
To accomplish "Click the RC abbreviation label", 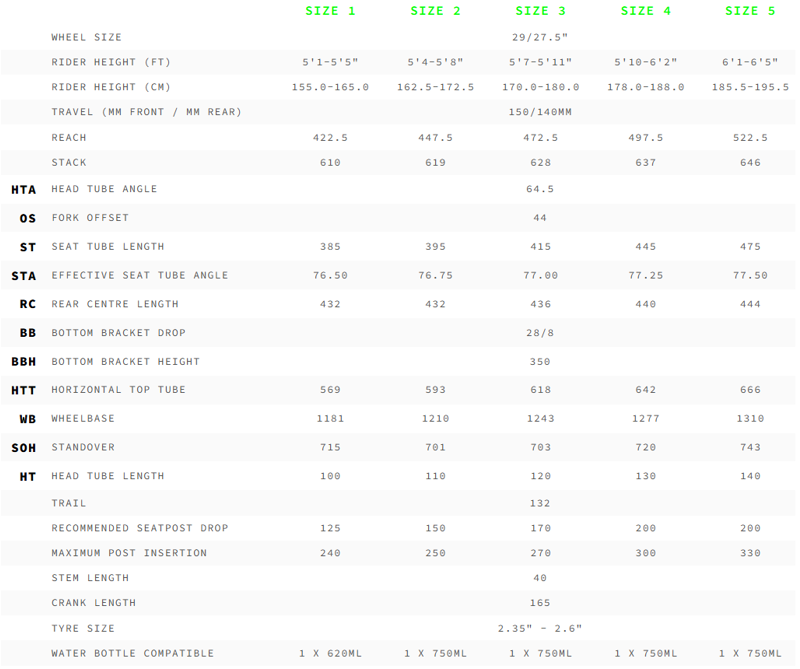I will [28, 304].
